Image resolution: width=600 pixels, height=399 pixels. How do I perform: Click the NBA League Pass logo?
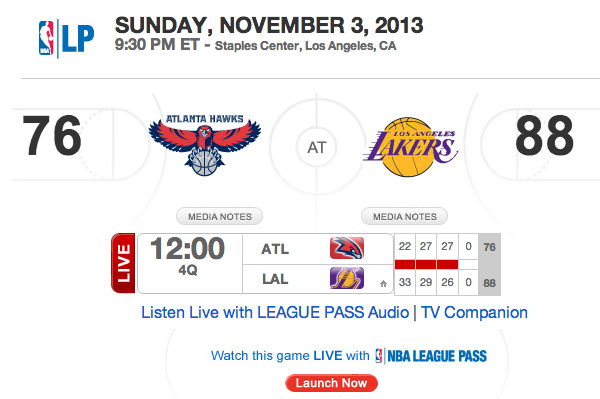(431, 356)
